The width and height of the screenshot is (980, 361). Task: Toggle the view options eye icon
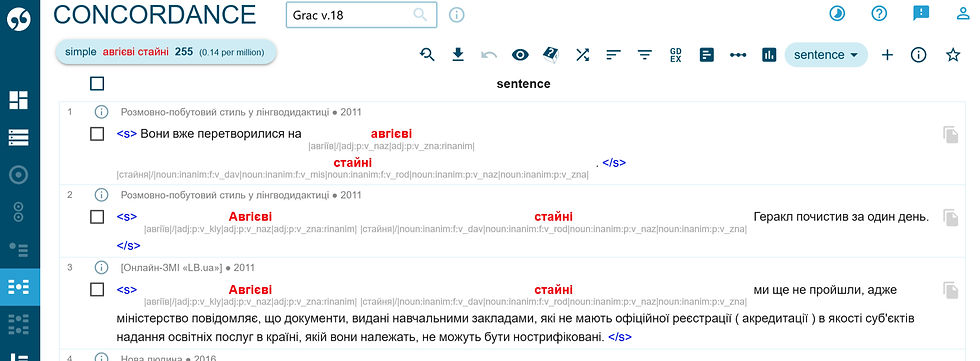[x=520, y=55]
